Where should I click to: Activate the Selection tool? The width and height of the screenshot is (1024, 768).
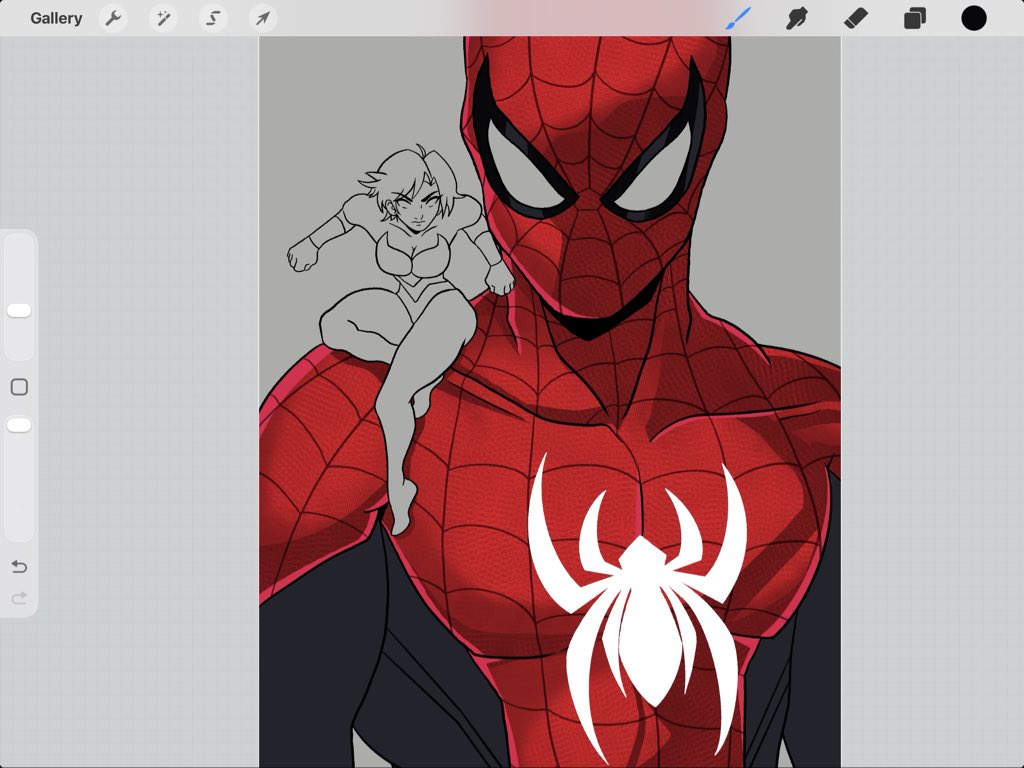click(213, 18)
